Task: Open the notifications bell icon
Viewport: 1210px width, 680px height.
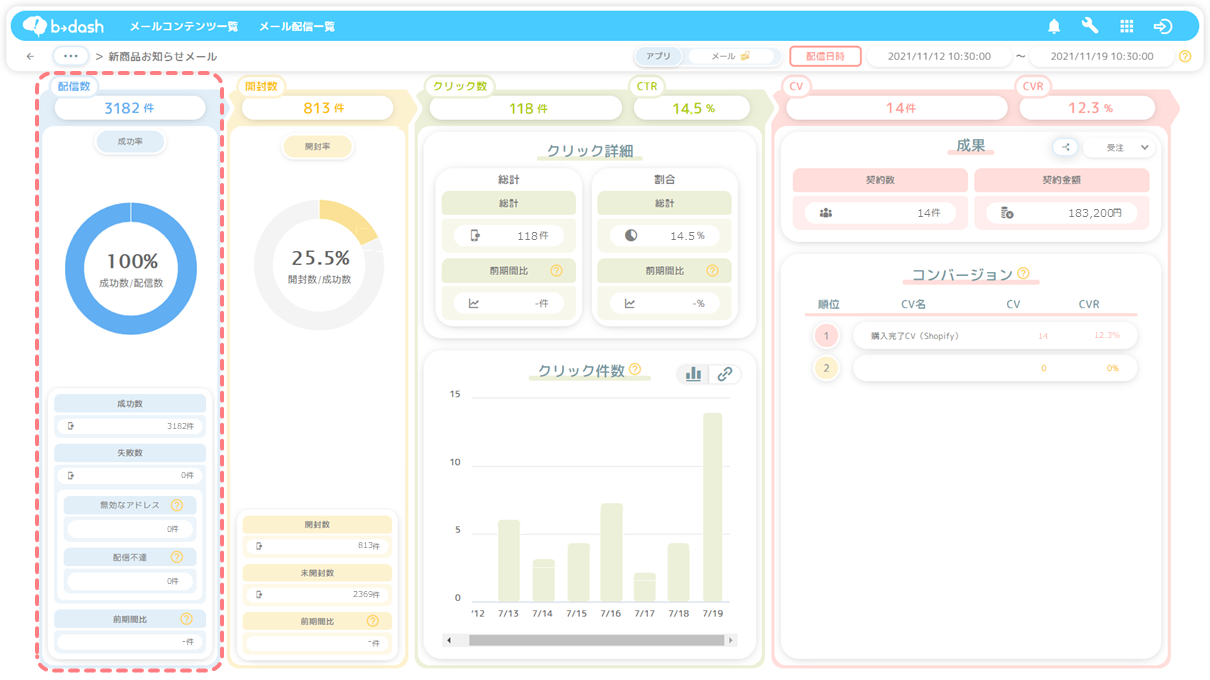Action: pyautogui.click(x=1054, y=27)
